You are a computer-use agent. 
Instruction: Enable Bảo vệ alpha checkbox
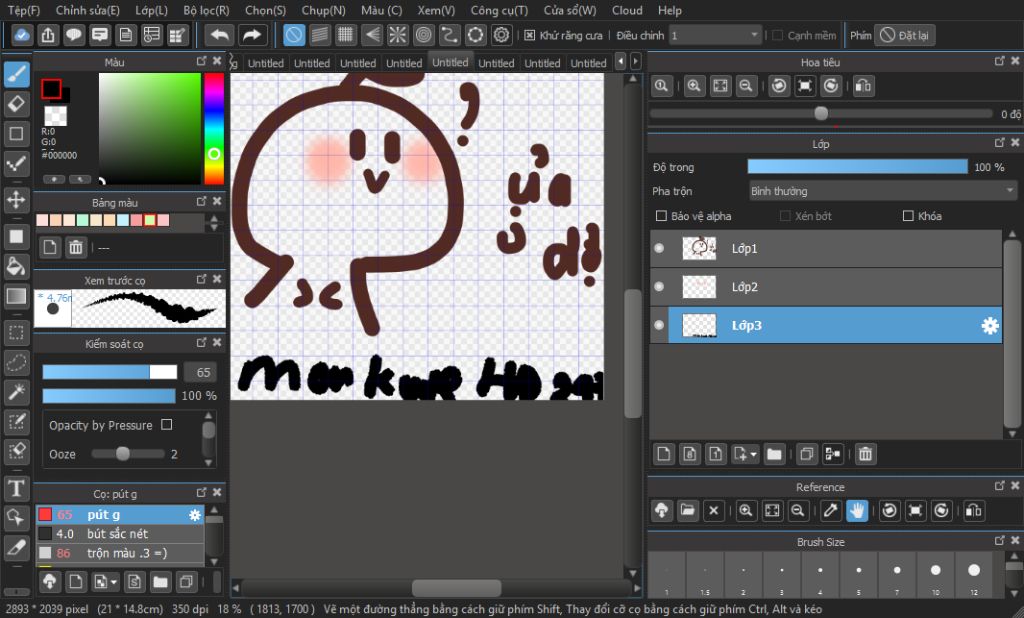(661, 216)
